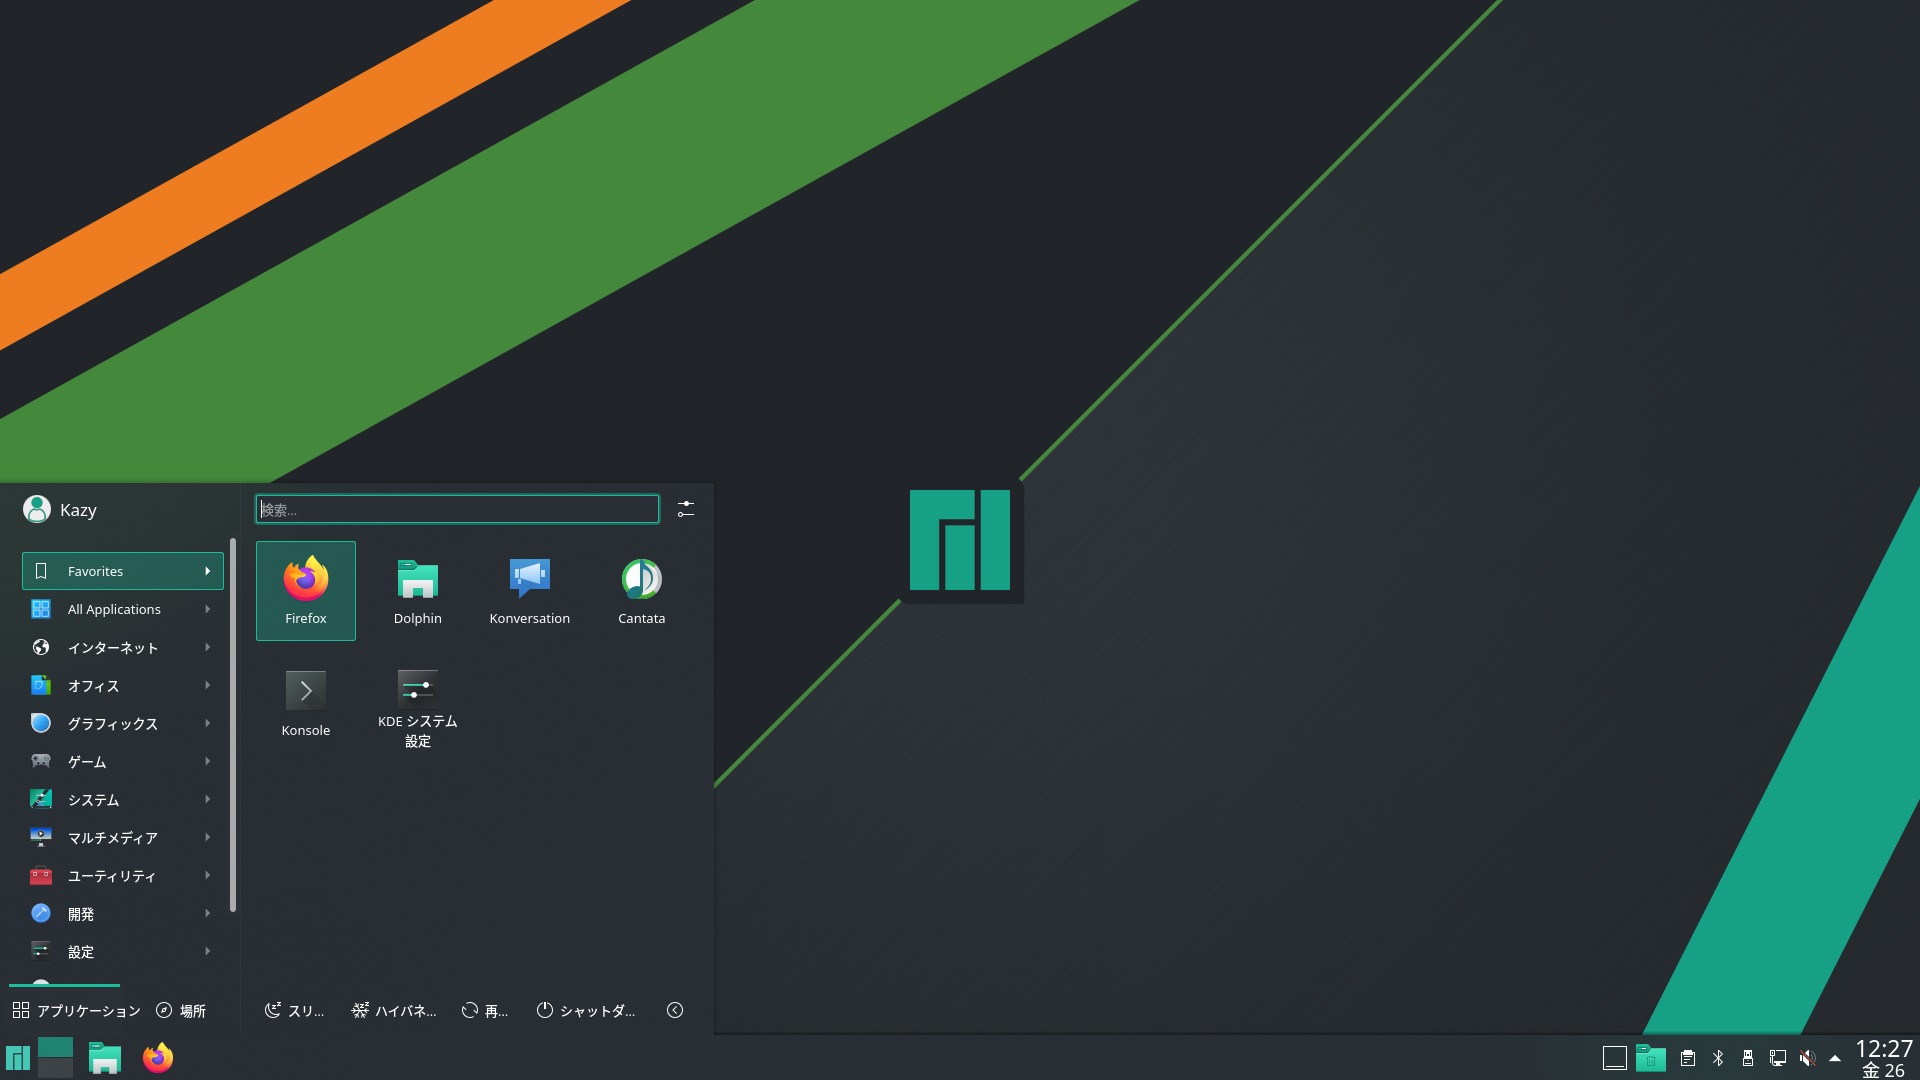Click the 検索 search field

(457, 509)
